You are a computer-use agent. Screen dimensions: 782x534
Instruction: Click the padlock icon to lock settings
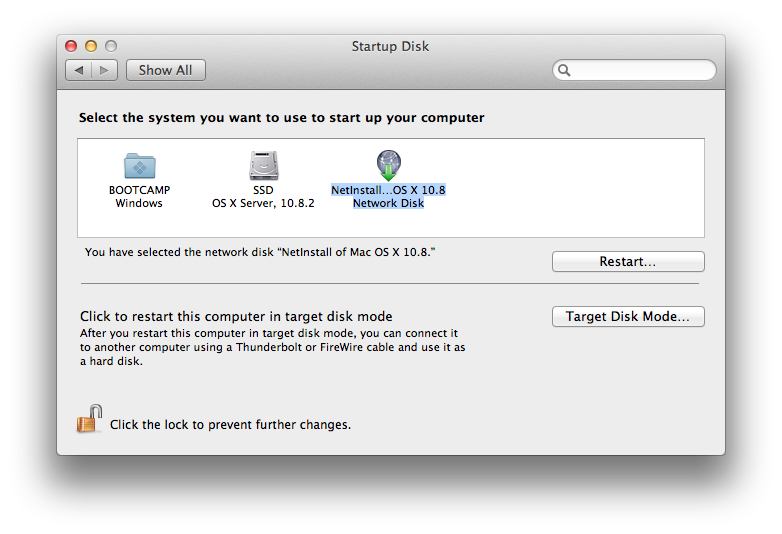click(x=90, y=419)
